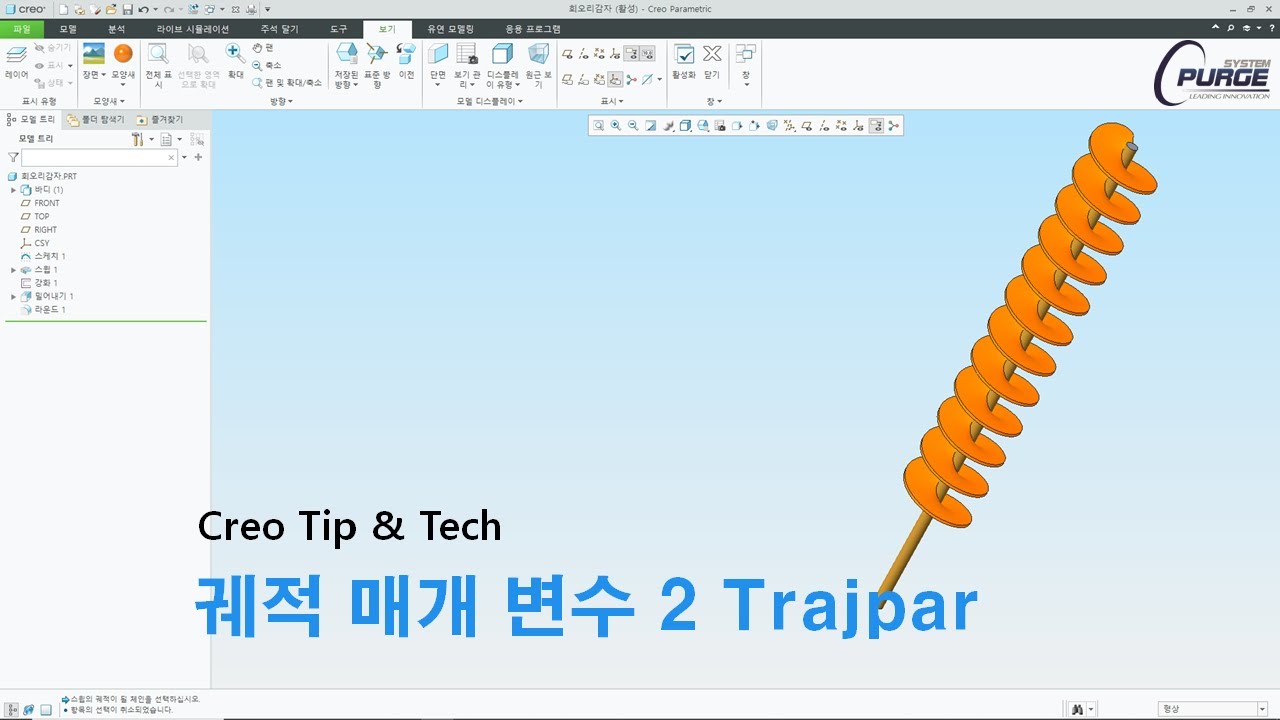Click the 파일 (File) menu button
The height and width of the screenshot is (720, 1280).
21,29
